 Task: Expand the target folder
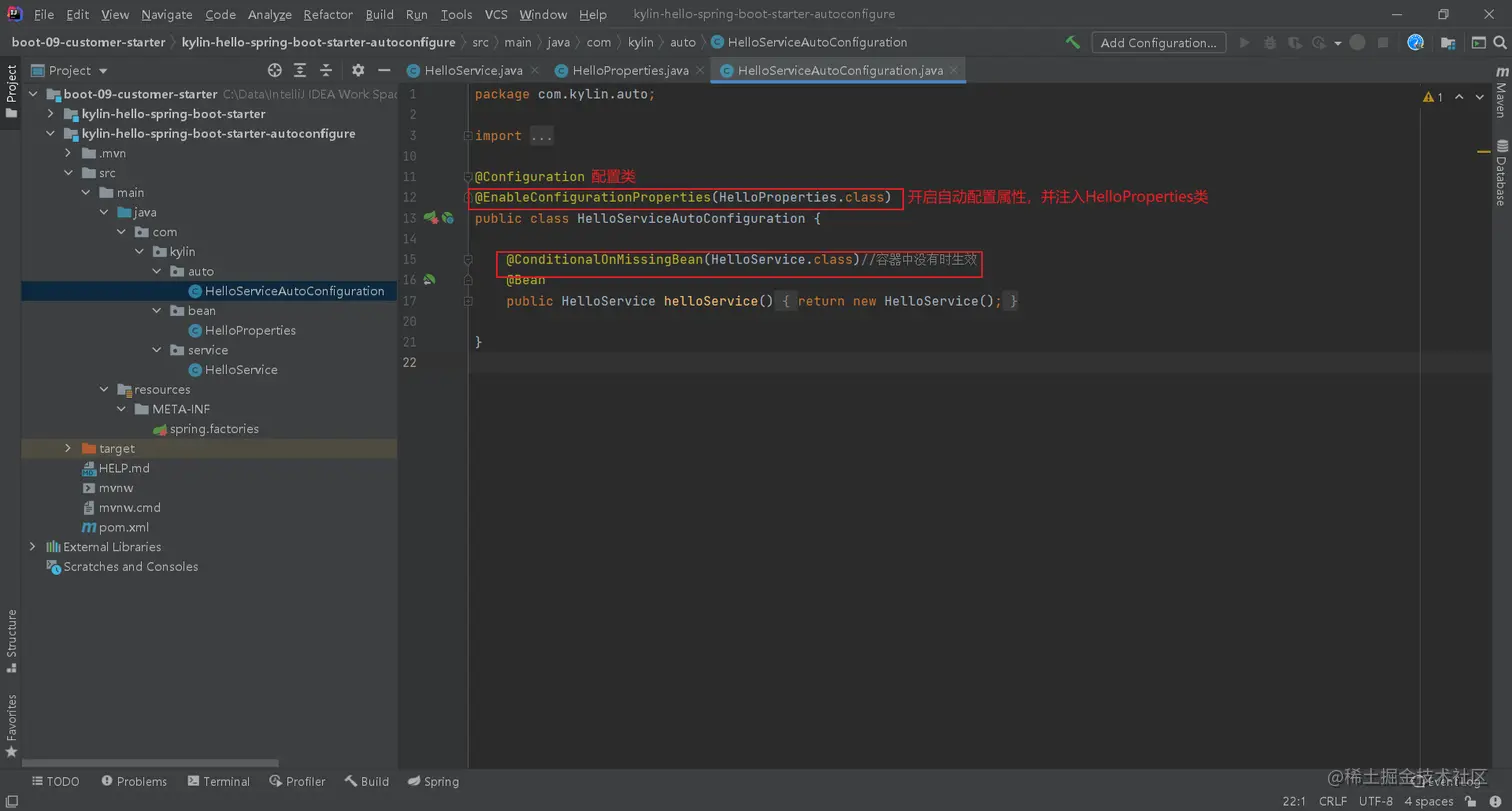click(67, 448)
